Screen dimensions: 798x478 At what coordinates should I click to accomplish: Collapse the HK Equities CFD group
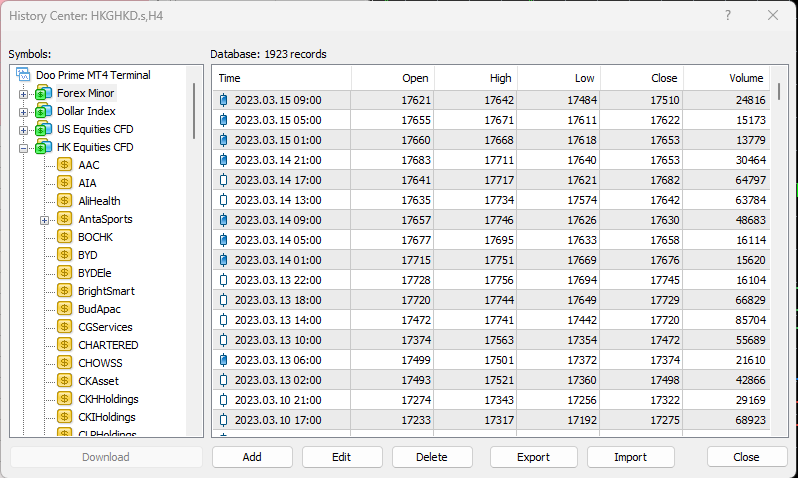click(x=24, y=148)
